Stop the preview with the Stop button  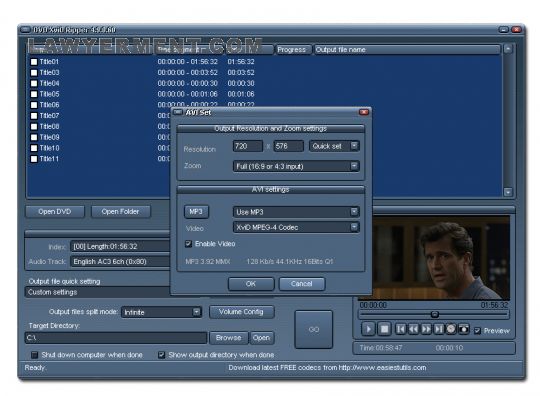[x=384, y=329]
